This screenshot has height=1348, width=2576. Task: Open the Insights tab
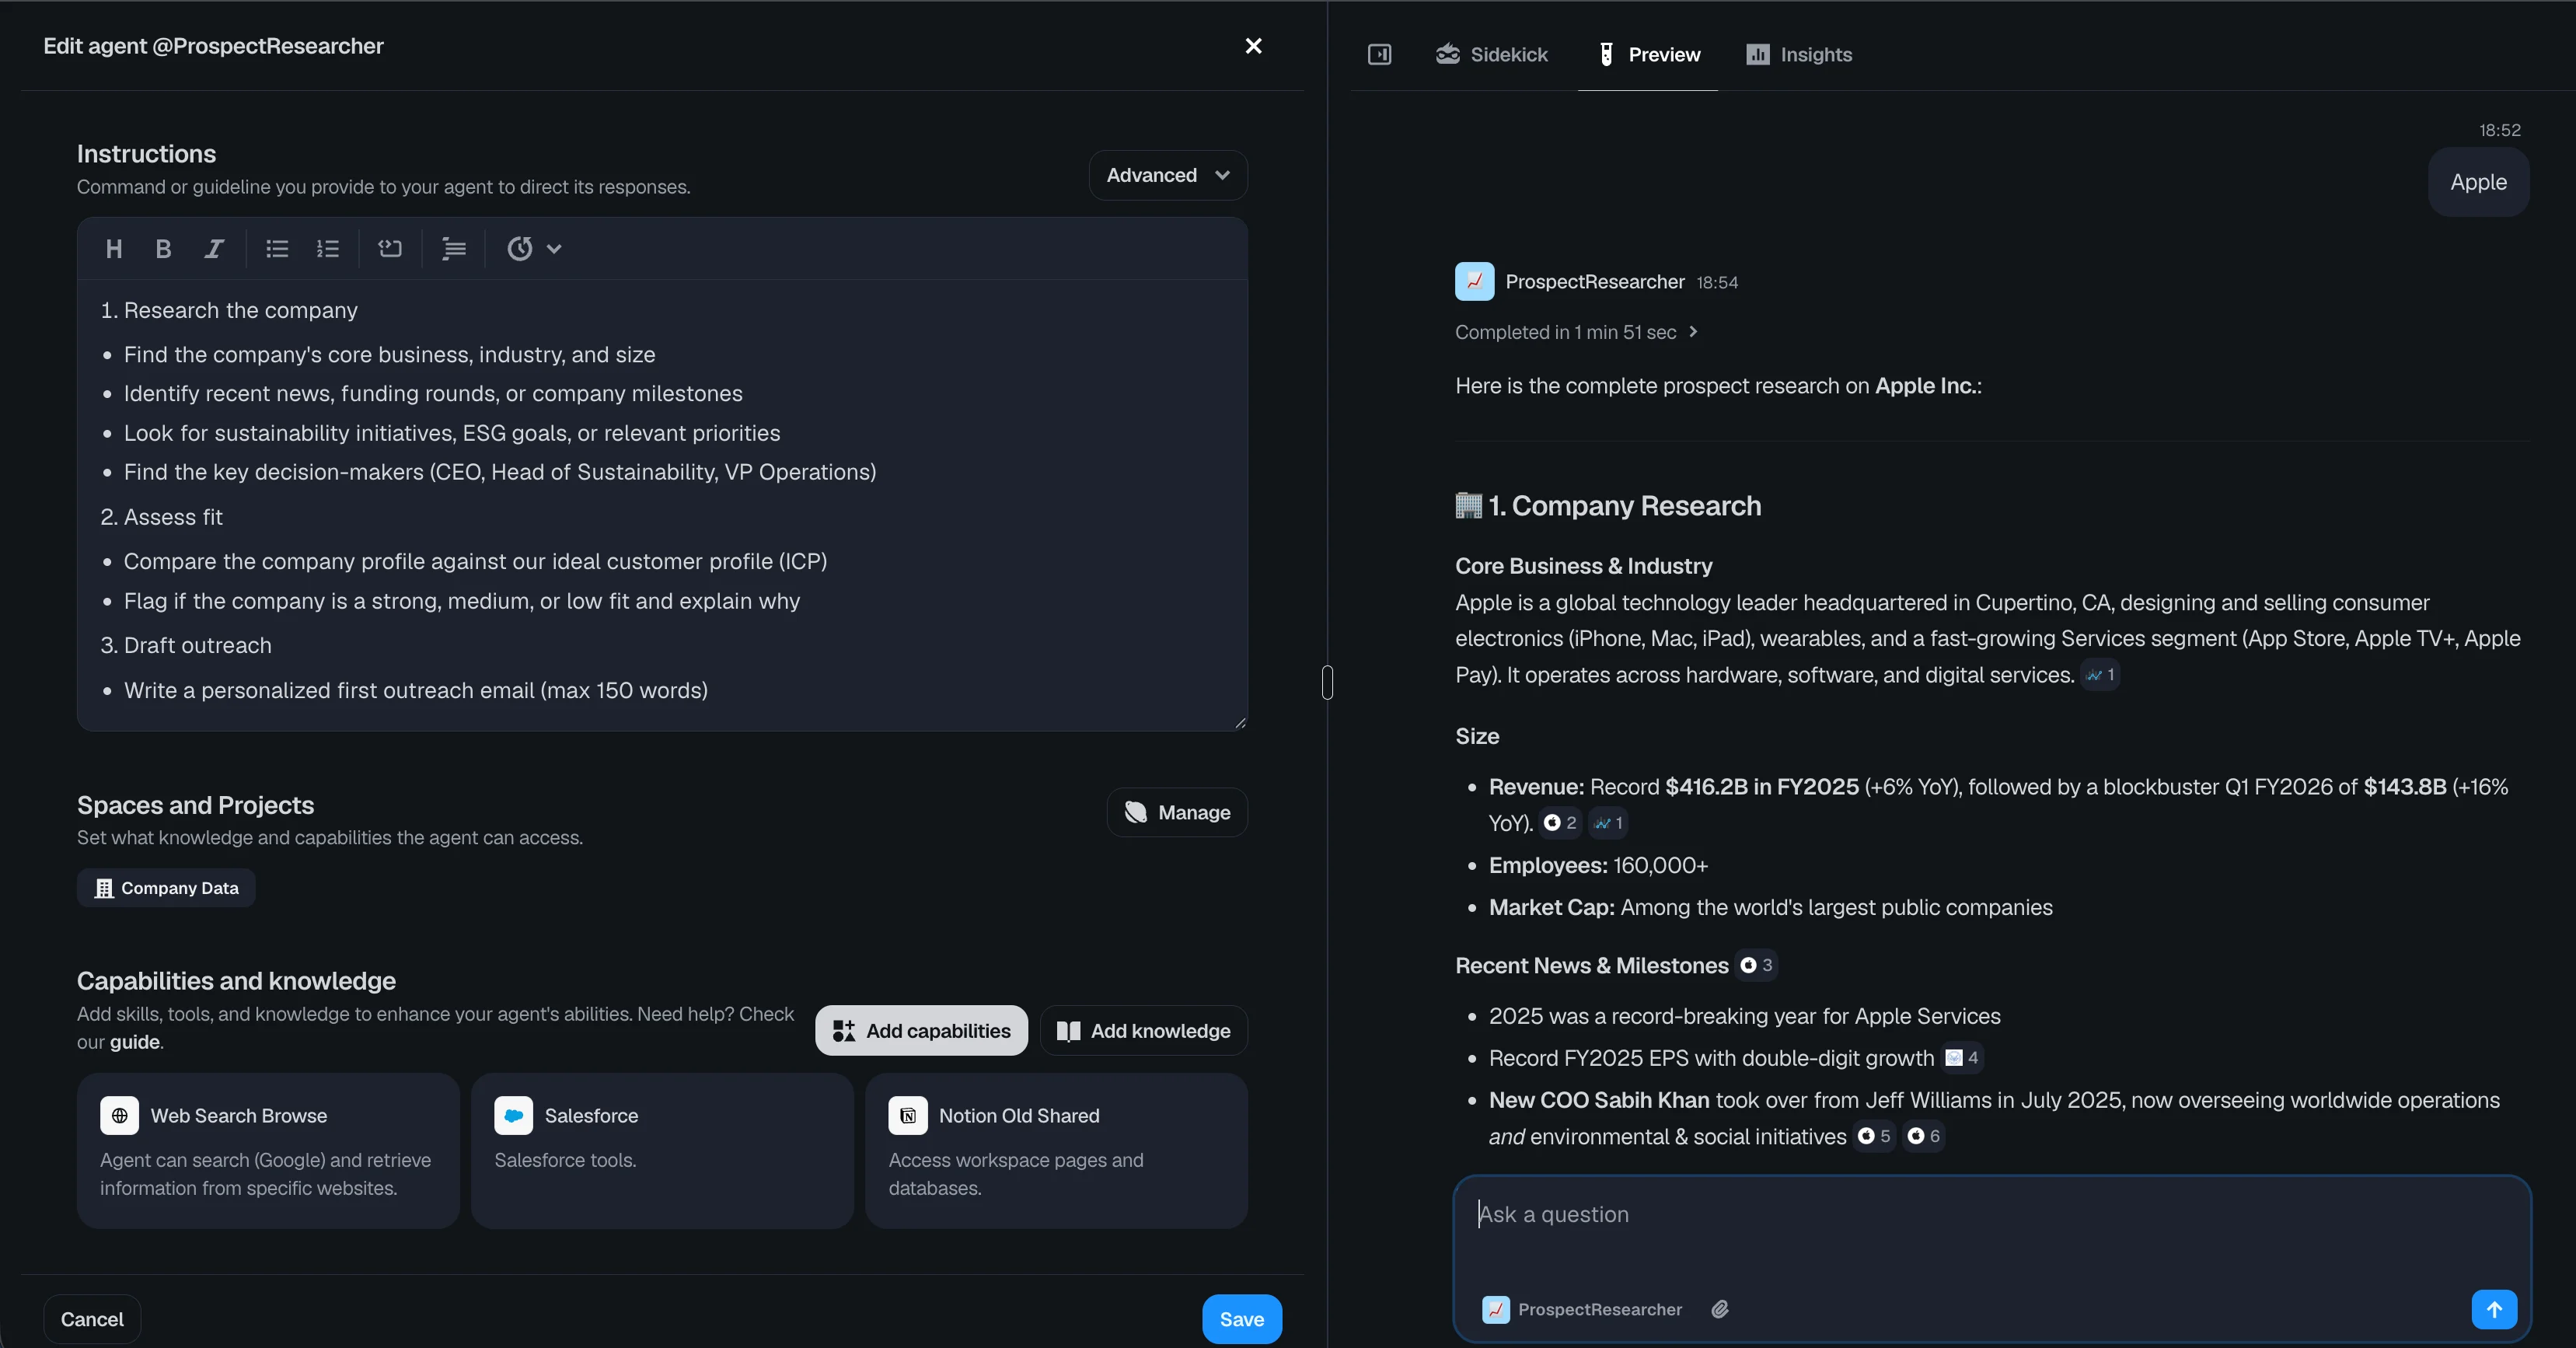coord(1799,55)
